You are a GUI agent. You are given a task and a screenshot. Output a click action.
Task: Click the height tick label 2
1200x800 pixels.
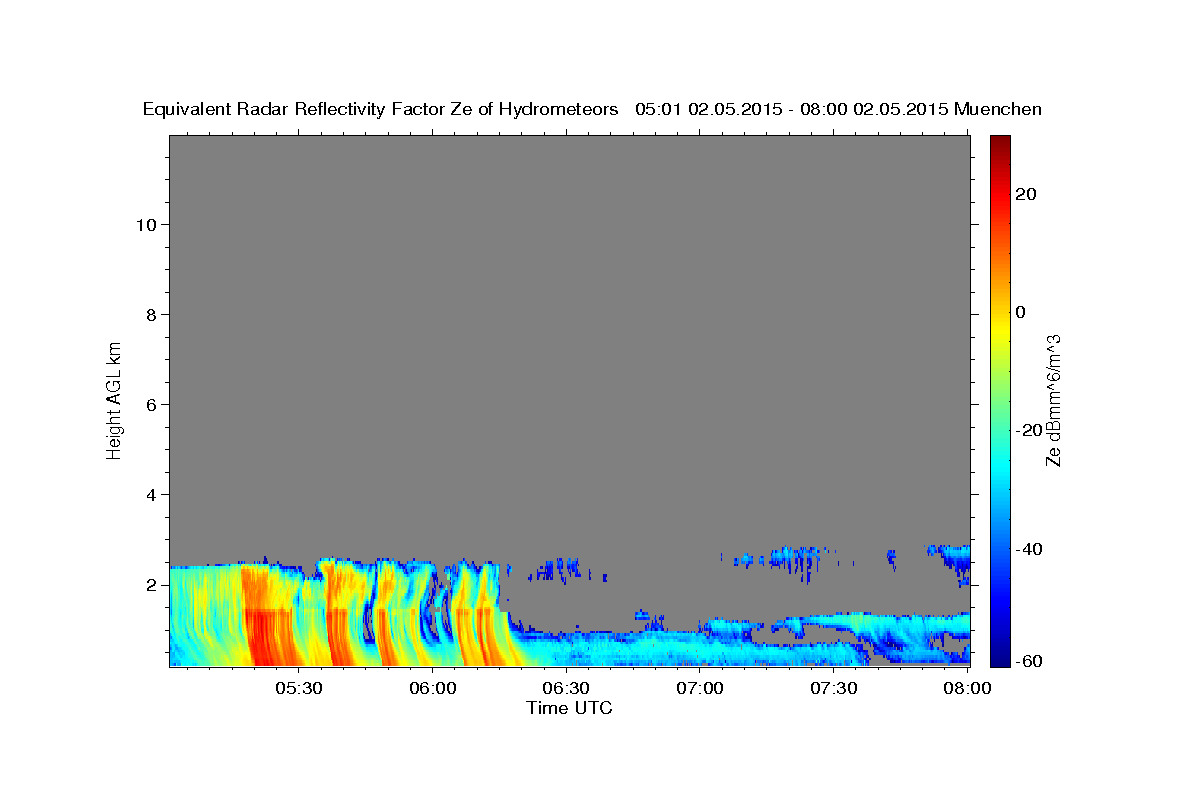[x=152, y=585]
